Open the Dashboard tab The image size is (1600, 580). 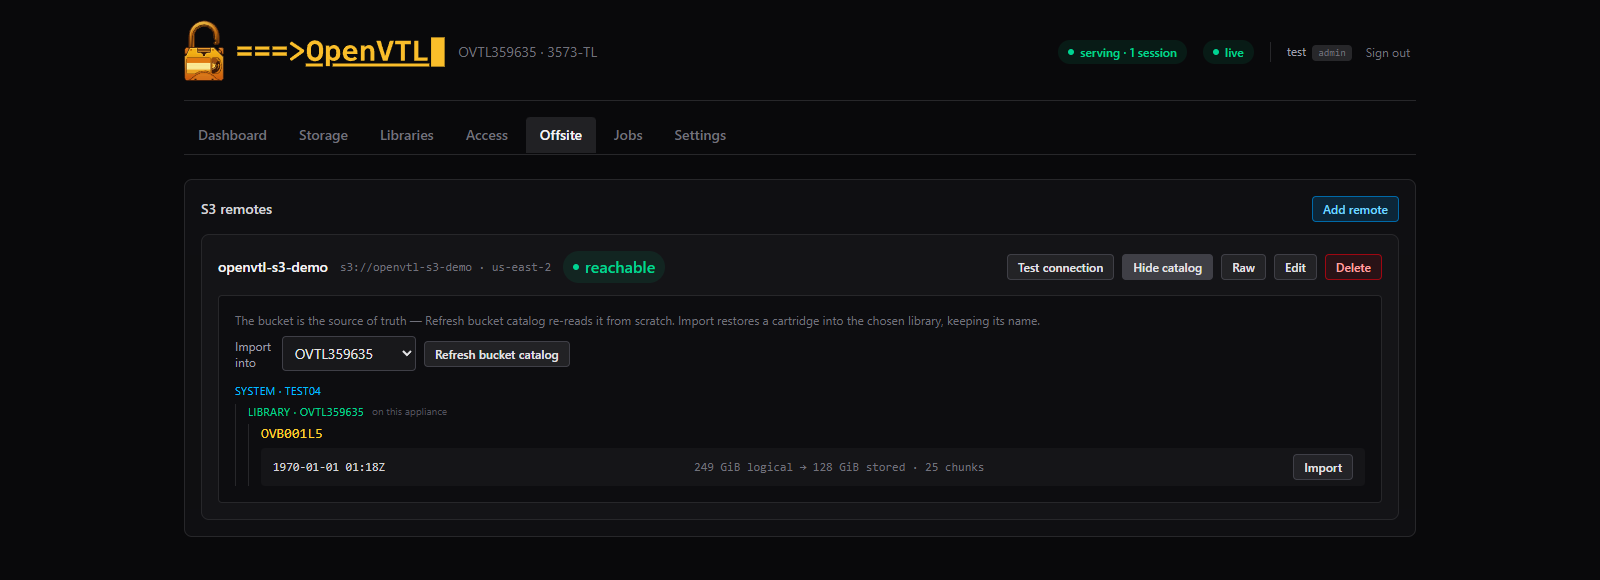point(232,135)
